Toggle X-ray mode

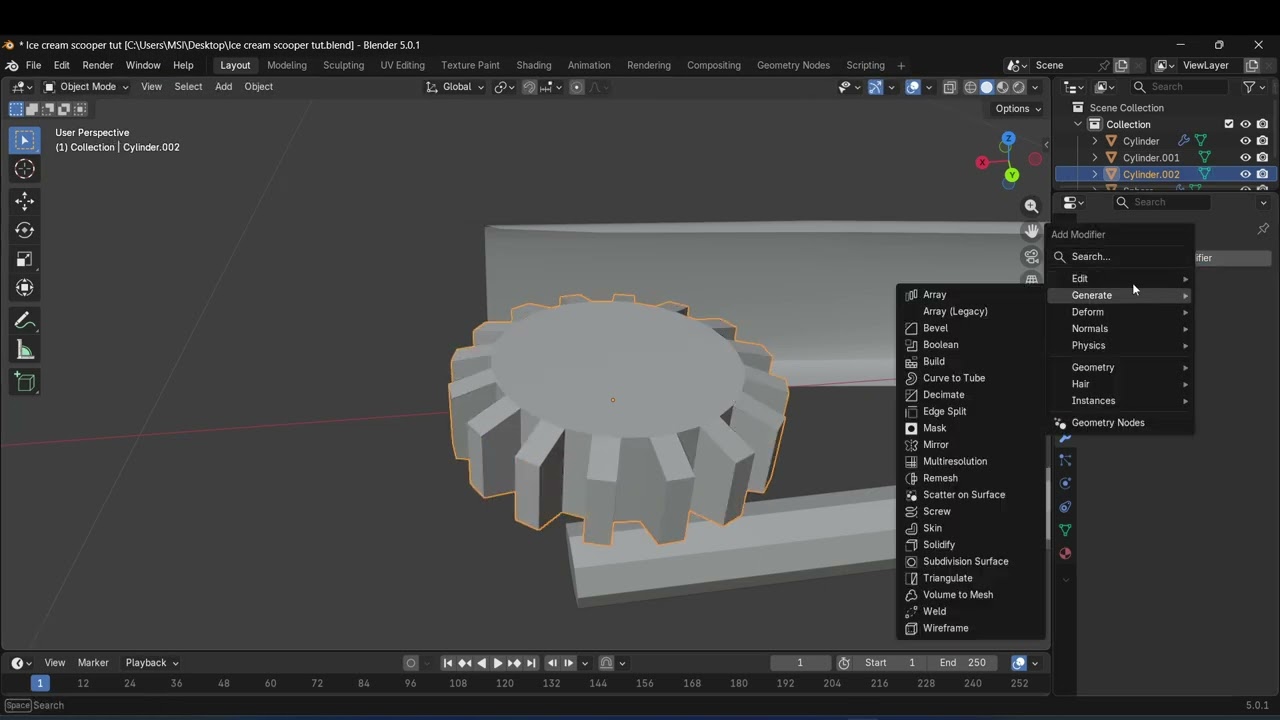[950, 87]
